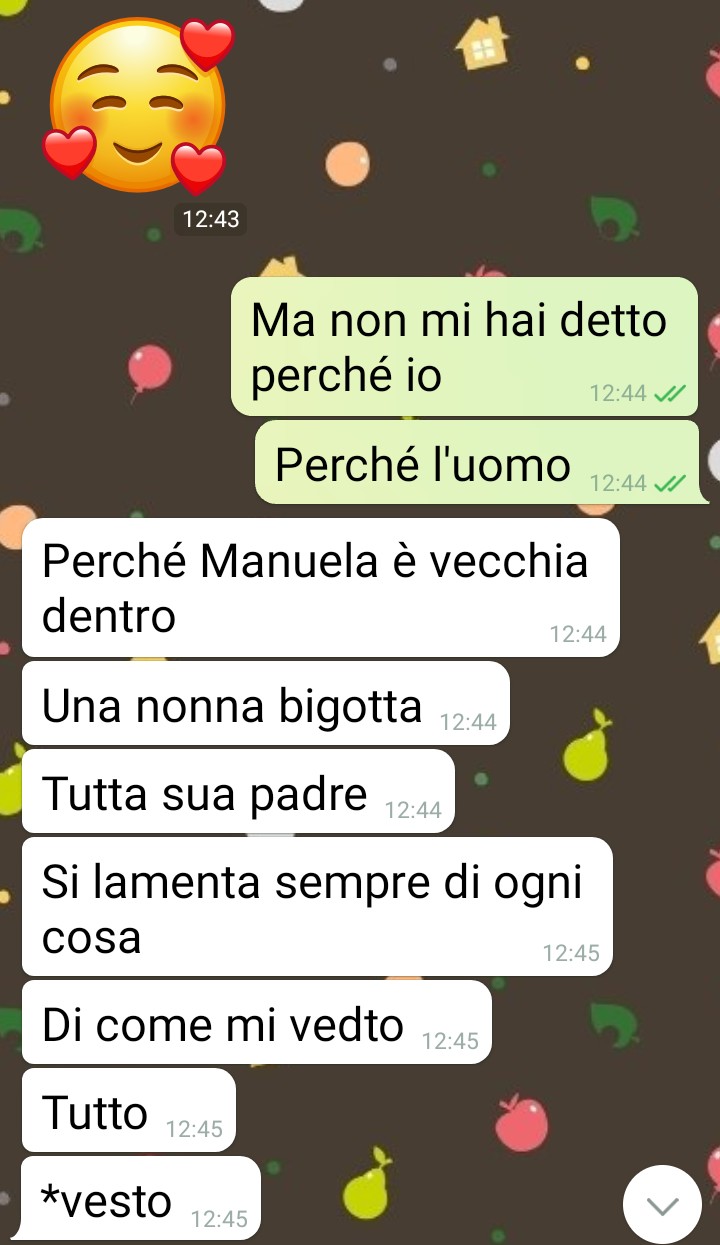Tap the smiling face with hearts emoji
Screen dimensions: 720x1245
pyautogui.click(x=138, y=106)
